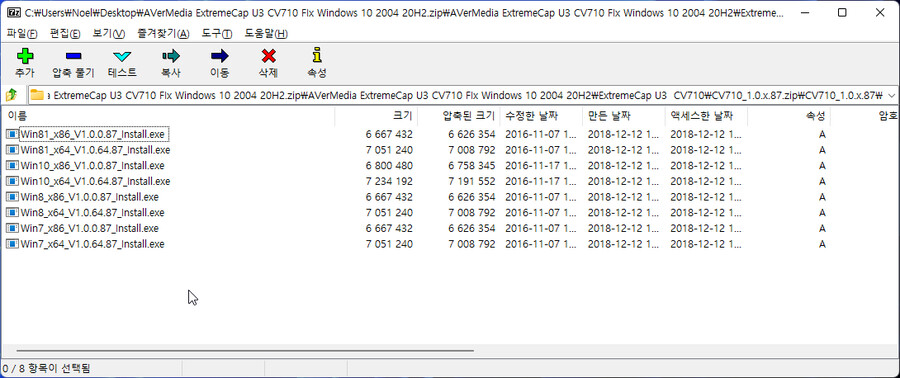Click the Properties (속성) info icon

[x=317, y=56]
